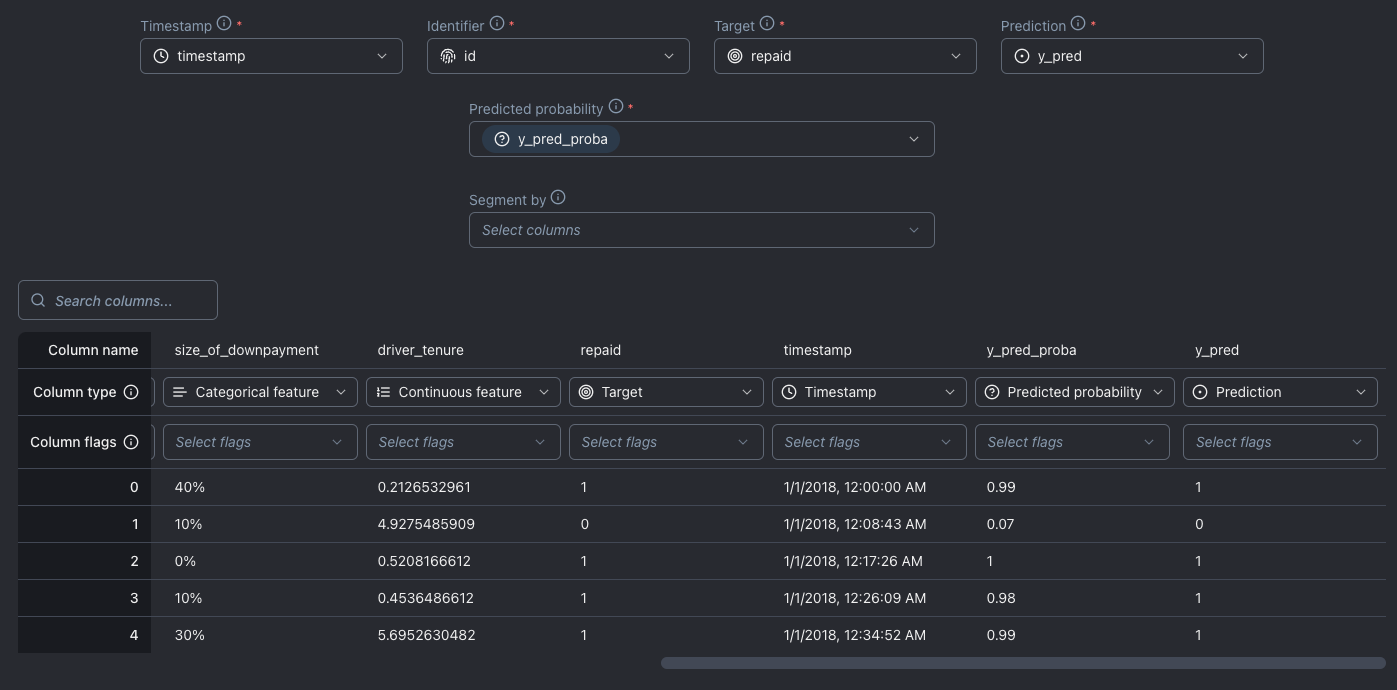Click the y_pred_proba chip in Predicted probability
The height and width of the screenshot is (690, 1397).
coord(551,139)
